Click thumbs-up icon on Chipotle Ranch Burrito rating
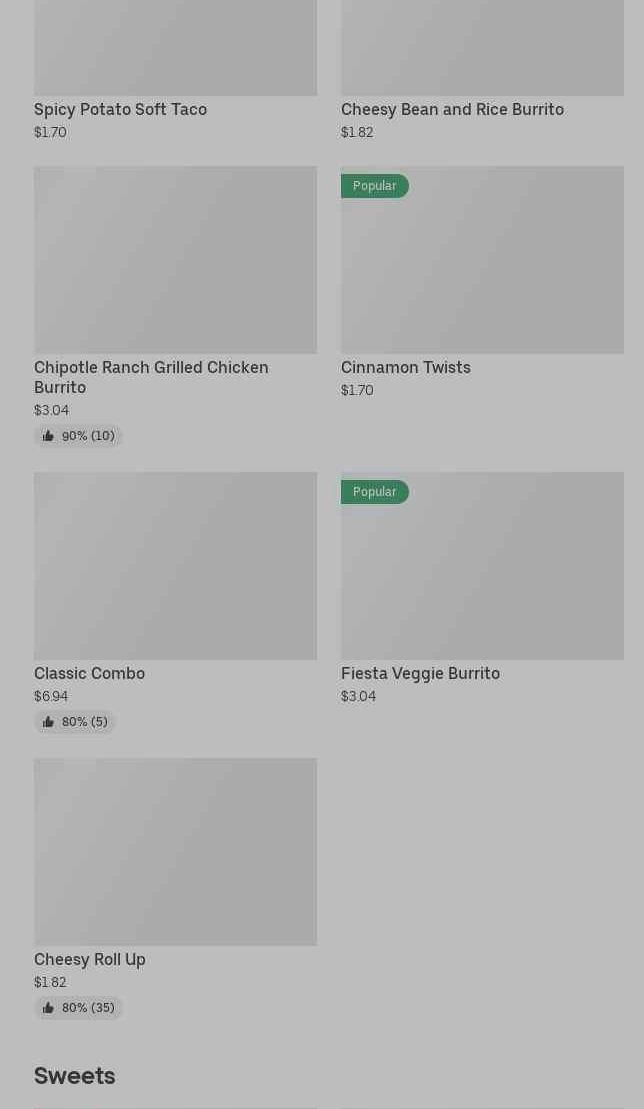Image resolution: width=644 pixels, height=1109 pixels. coord(48,436)
